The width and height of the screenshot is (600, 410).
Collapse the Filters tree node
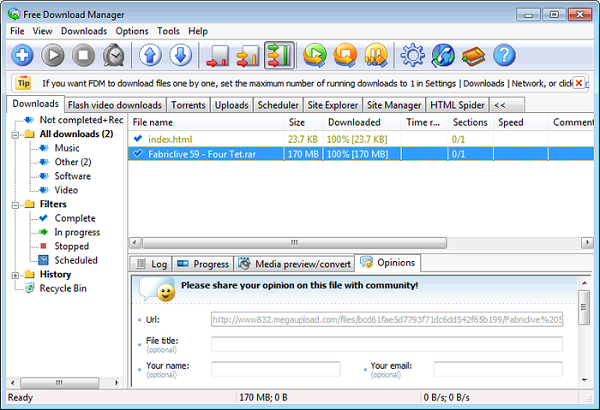point(16,204)
